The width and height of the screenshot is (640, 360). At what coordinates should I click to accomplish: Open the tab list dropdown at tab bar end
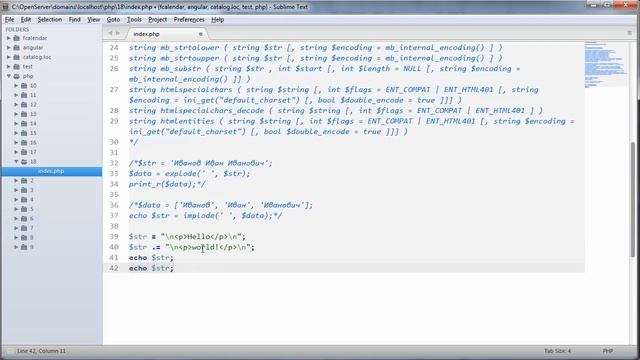629,33
